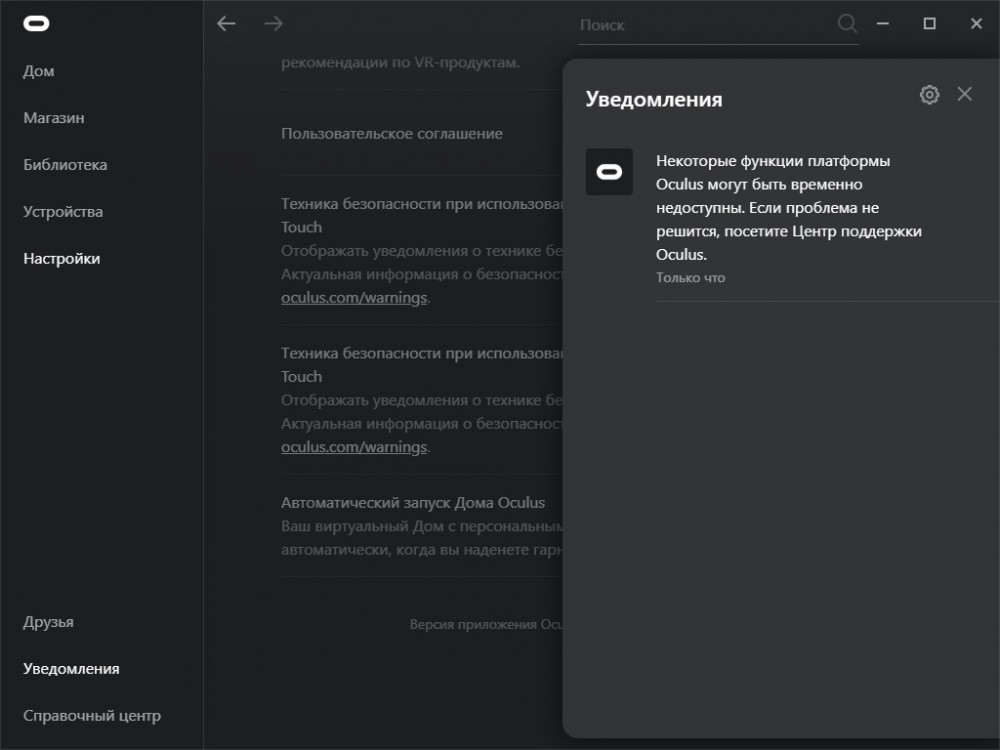Click the Уведомления panel heading
The image size is (1000, 750).
(654, 99)
